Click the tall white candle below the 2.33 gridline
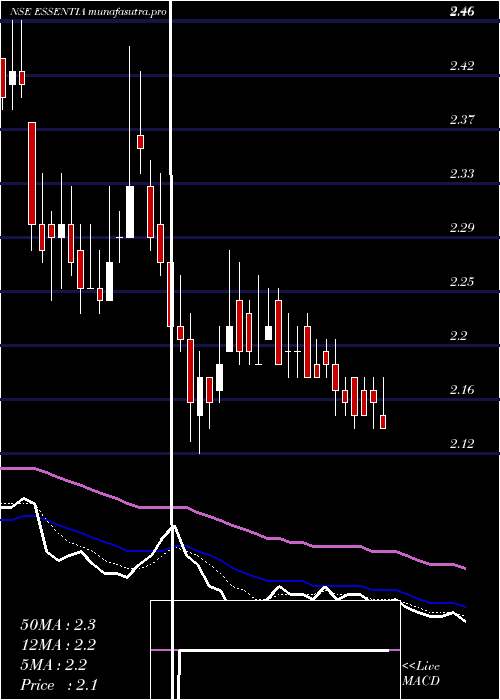This screenshot has width=500, height=700. 130,212
